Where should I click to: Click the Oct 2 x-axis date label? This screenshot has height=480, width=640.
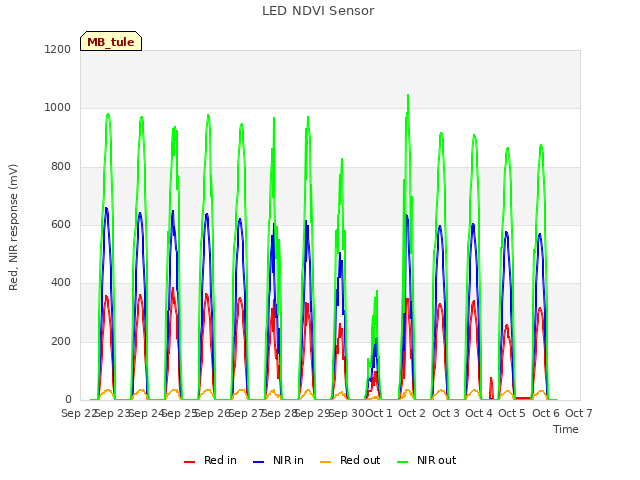(412, 413)
